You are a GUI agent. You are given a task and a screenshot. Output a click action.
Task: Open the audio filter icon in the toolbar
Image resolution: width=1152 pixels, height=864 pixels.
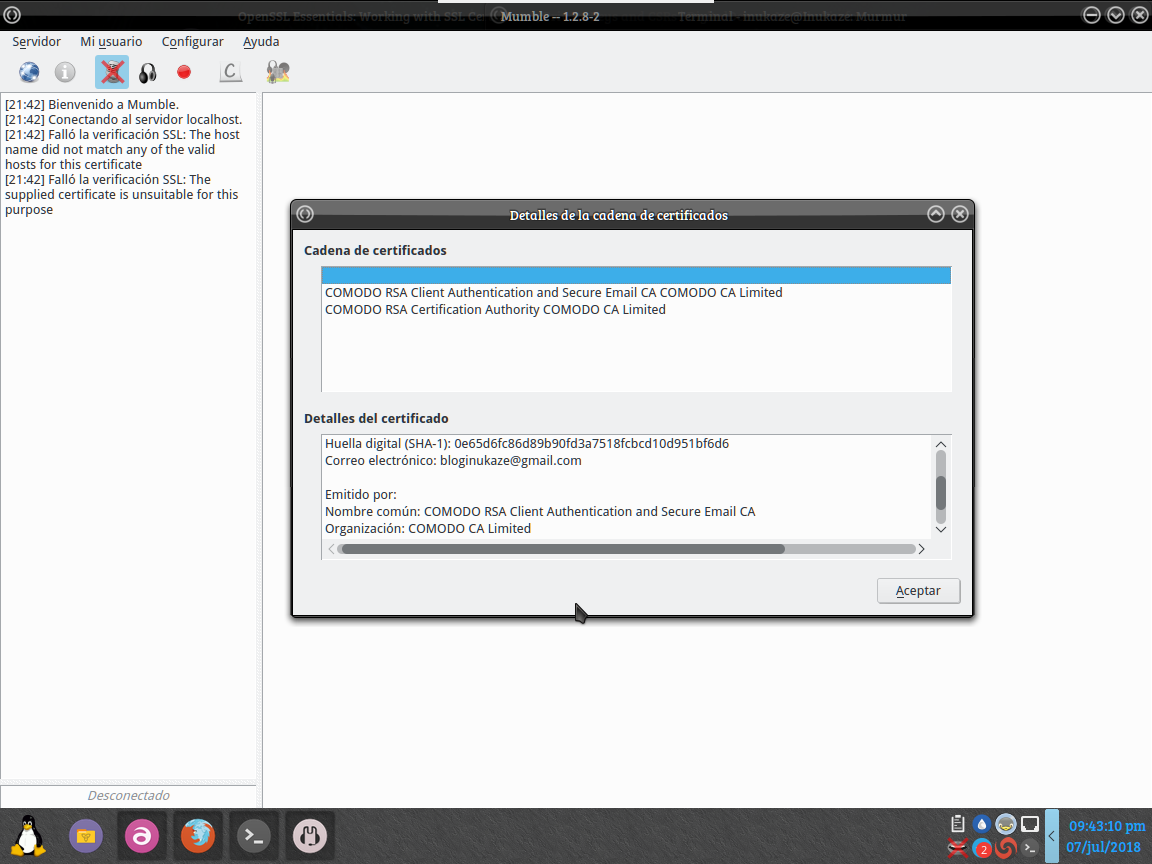tap(278, 72)
